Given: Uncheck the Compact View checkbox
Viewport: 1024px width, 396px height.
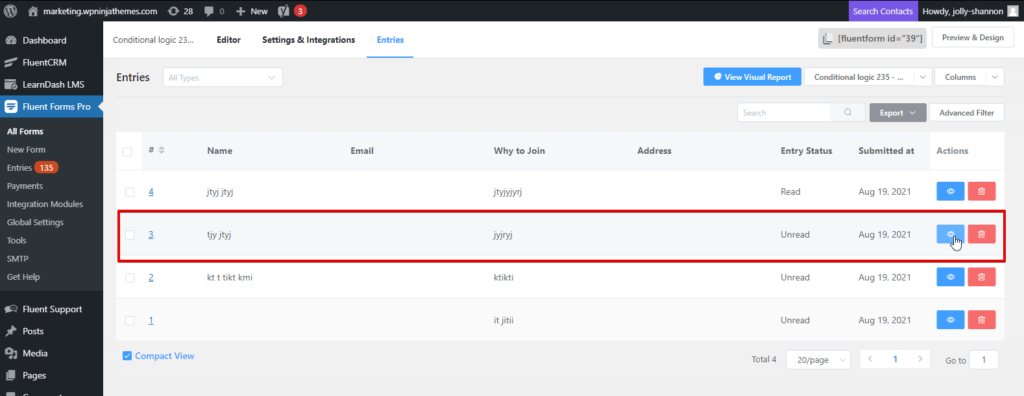Looking at the screenshot, I should (127, 356).
